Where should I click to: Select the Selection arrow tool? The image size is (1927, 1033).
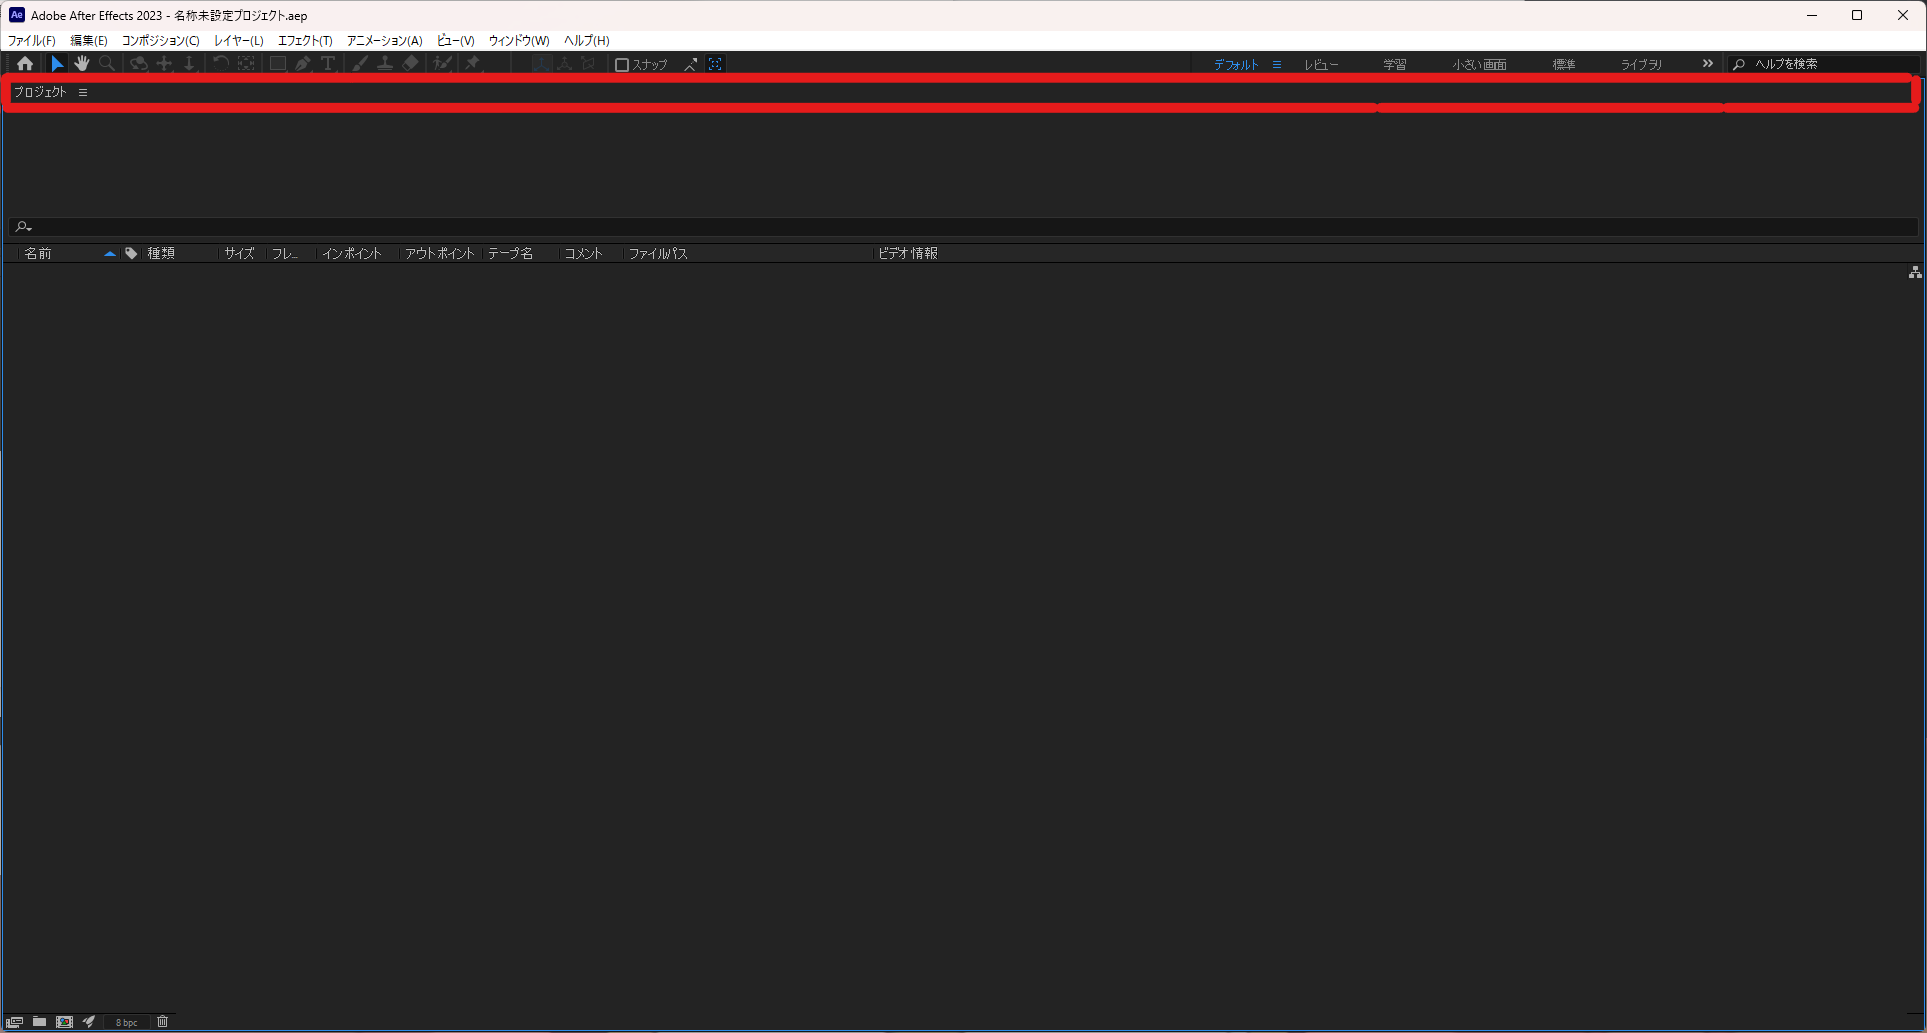pos(57,64)
